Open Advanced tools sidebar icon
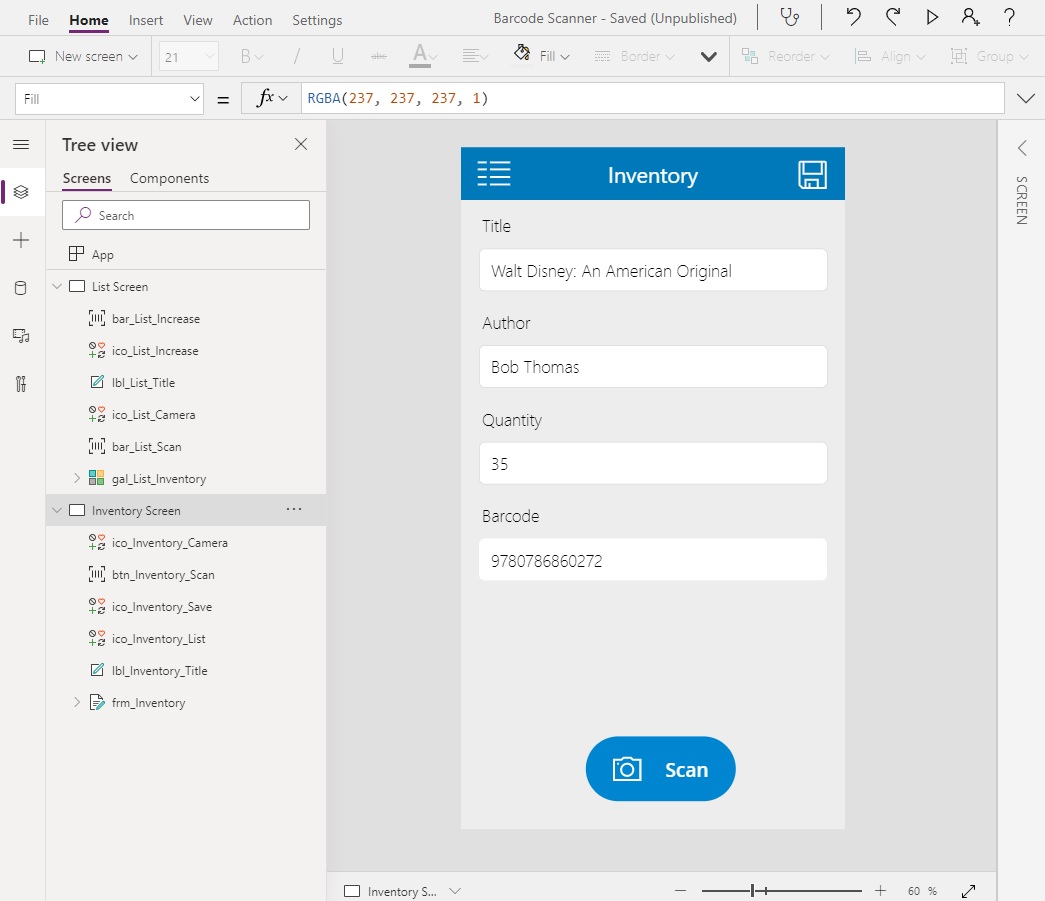 point(21,384)
